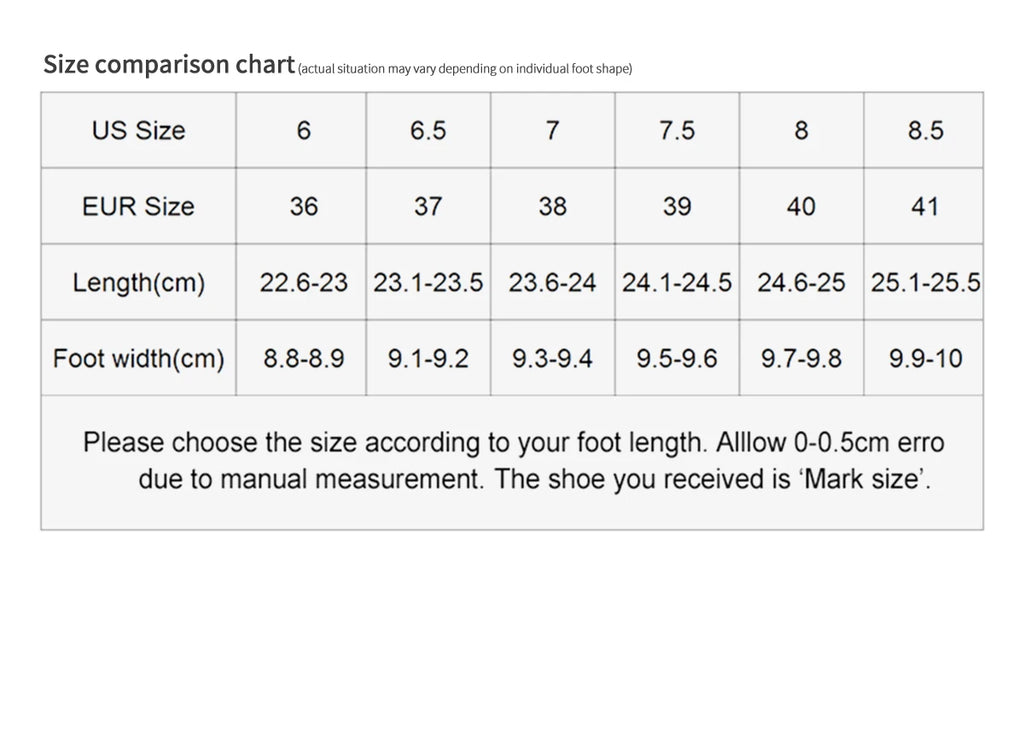Click the "Size comparison chart" heading
The image size is (1024, 733).
tap(168, 65)
